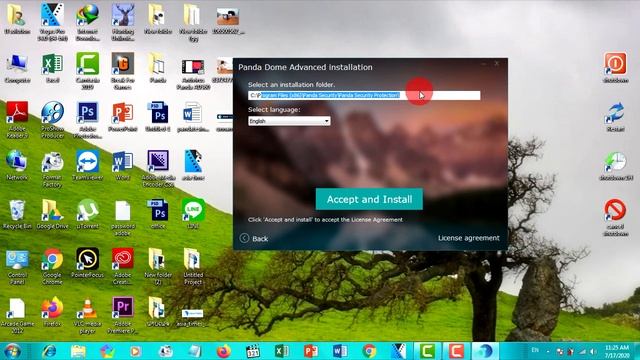Select the Excel shortcut on the desktop
Viewport: 640px width, 360px height.
tap(52, 69)
